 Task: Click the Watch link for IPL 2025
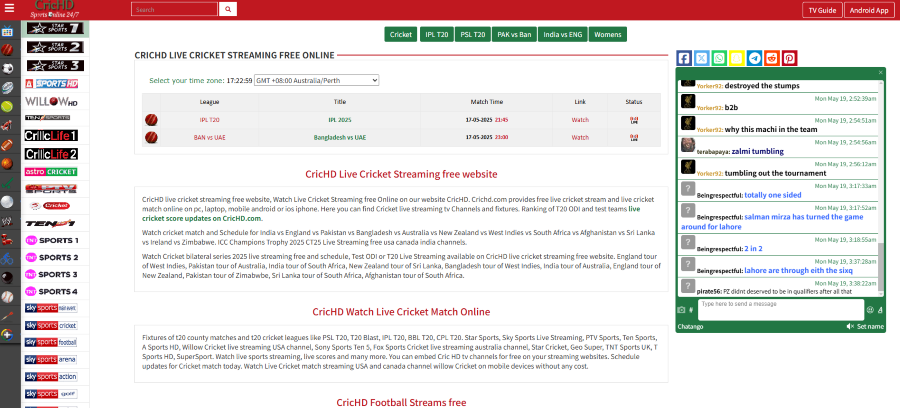point(580,121)
